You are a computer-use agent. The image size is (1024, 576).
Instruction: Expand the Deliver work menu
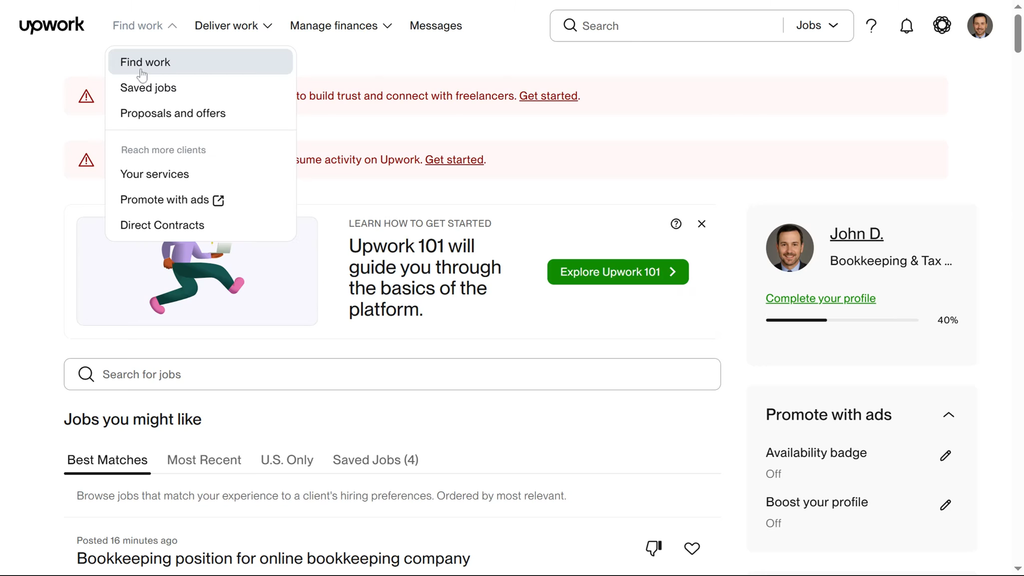tap(233, 26)
